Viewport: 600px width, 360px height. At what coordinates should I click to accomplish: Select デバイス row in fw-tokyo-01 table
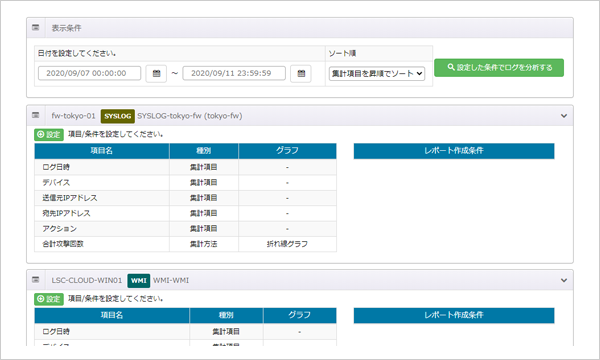click(186, 182)
